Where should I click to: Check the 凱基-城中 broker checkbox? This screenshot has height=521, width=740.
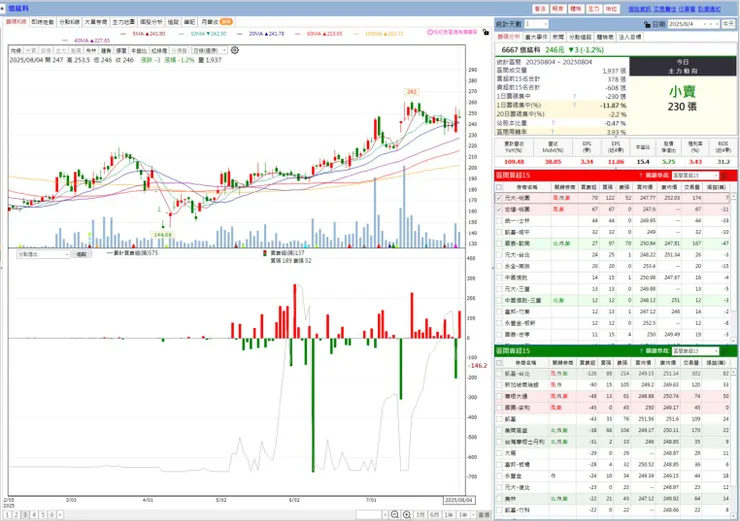point(499,232)
